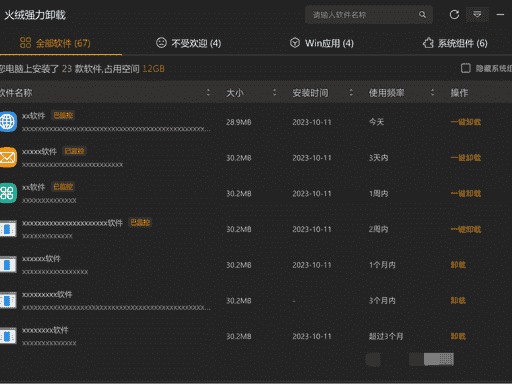Click the 30.2MB size in the 超过3个月 row
Viewport: 512px width, 384px height.
click(x=239, y=337)
